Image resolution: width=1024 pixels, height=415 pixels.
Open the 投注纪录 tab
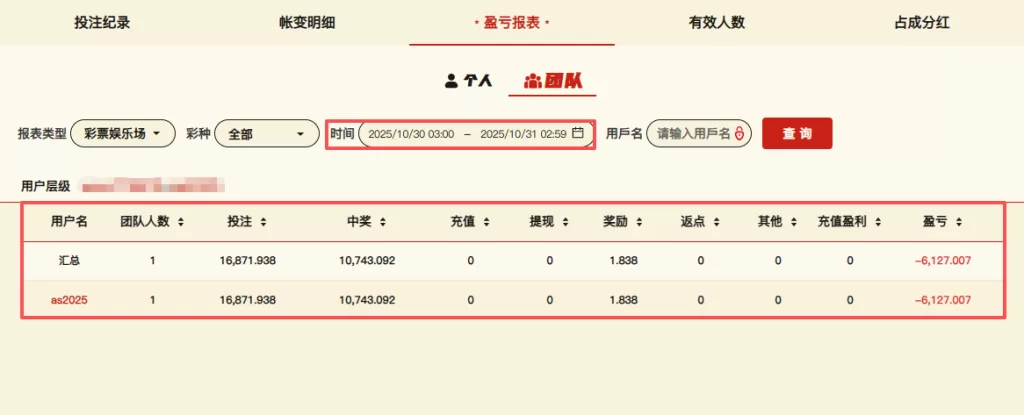click(102, 22)
